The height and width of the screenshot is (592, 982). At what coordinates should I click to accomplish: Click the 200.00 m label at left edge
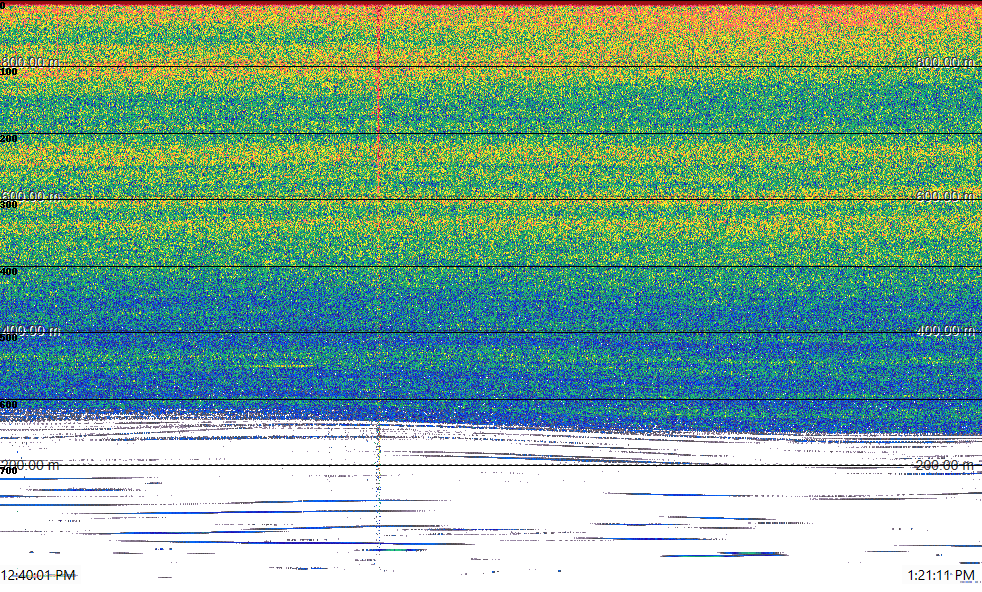(31, 465)
